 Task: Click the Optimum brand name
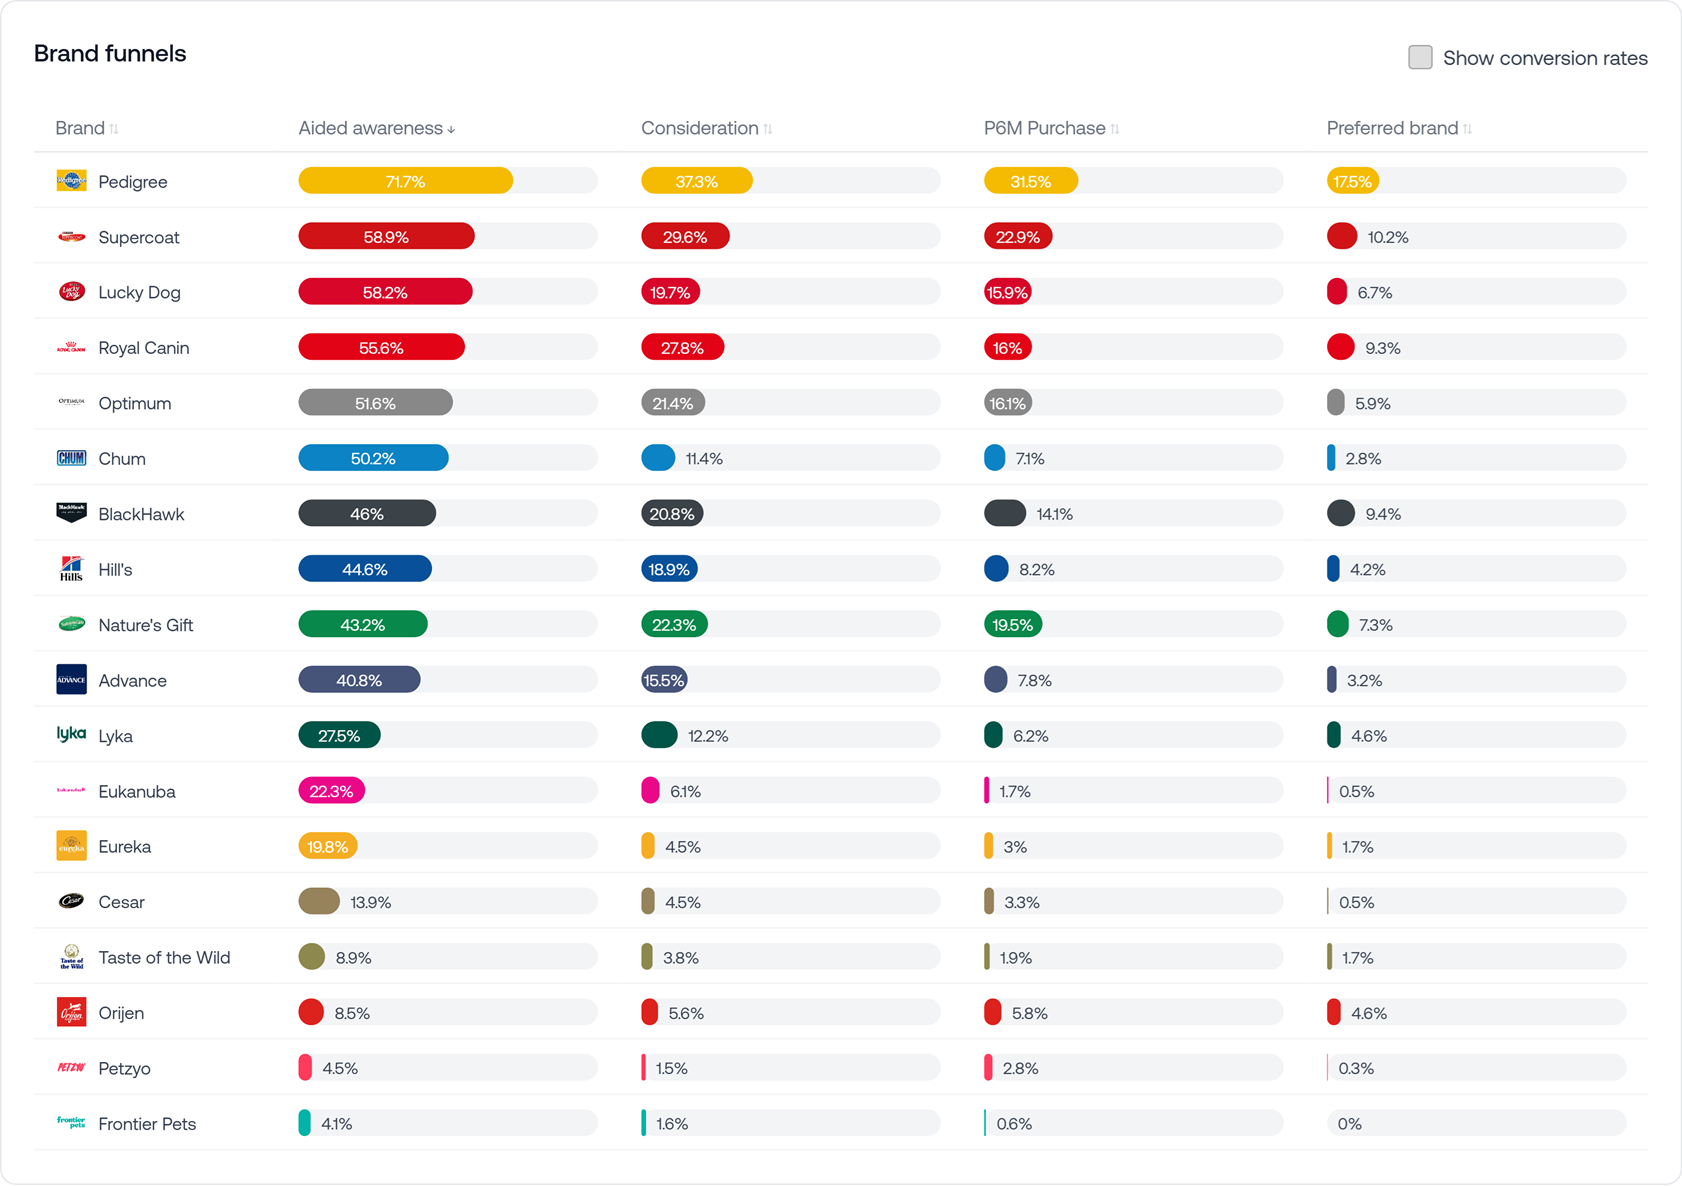click(134, 403)
